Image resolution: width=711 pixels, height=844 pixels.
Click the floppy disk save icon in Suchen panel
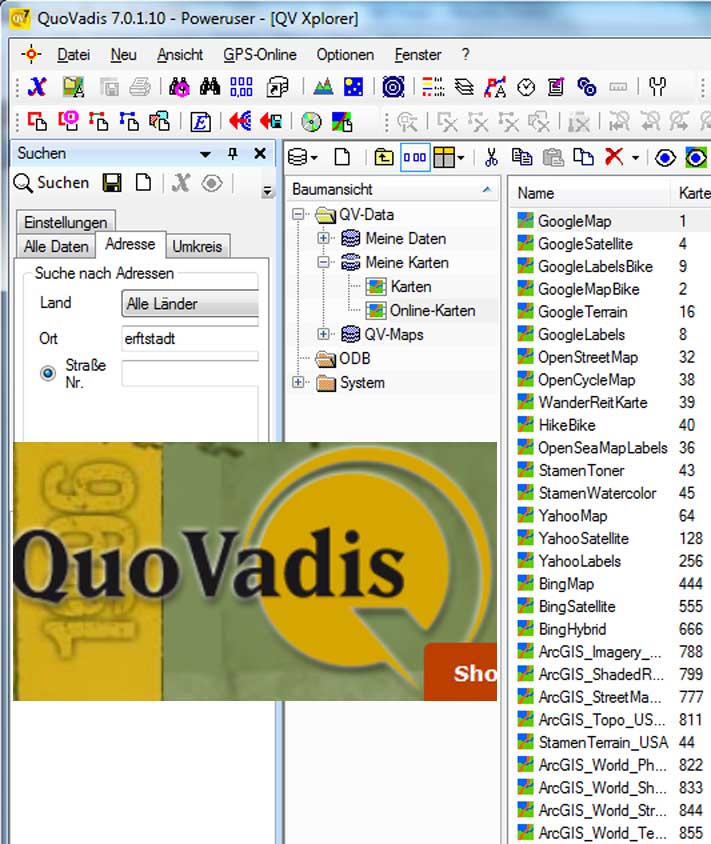coord(113,183)
